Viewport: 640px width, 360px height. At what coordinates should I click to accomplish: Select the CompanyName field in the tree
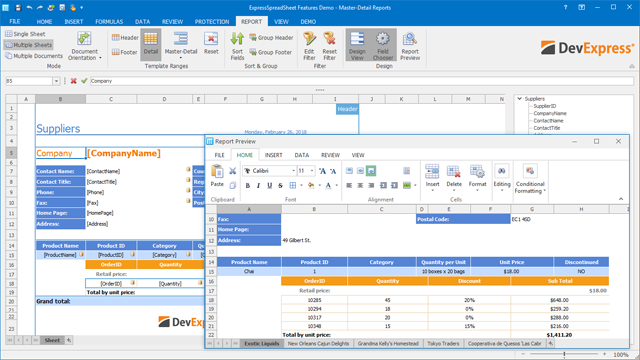[x=550, y=113]
